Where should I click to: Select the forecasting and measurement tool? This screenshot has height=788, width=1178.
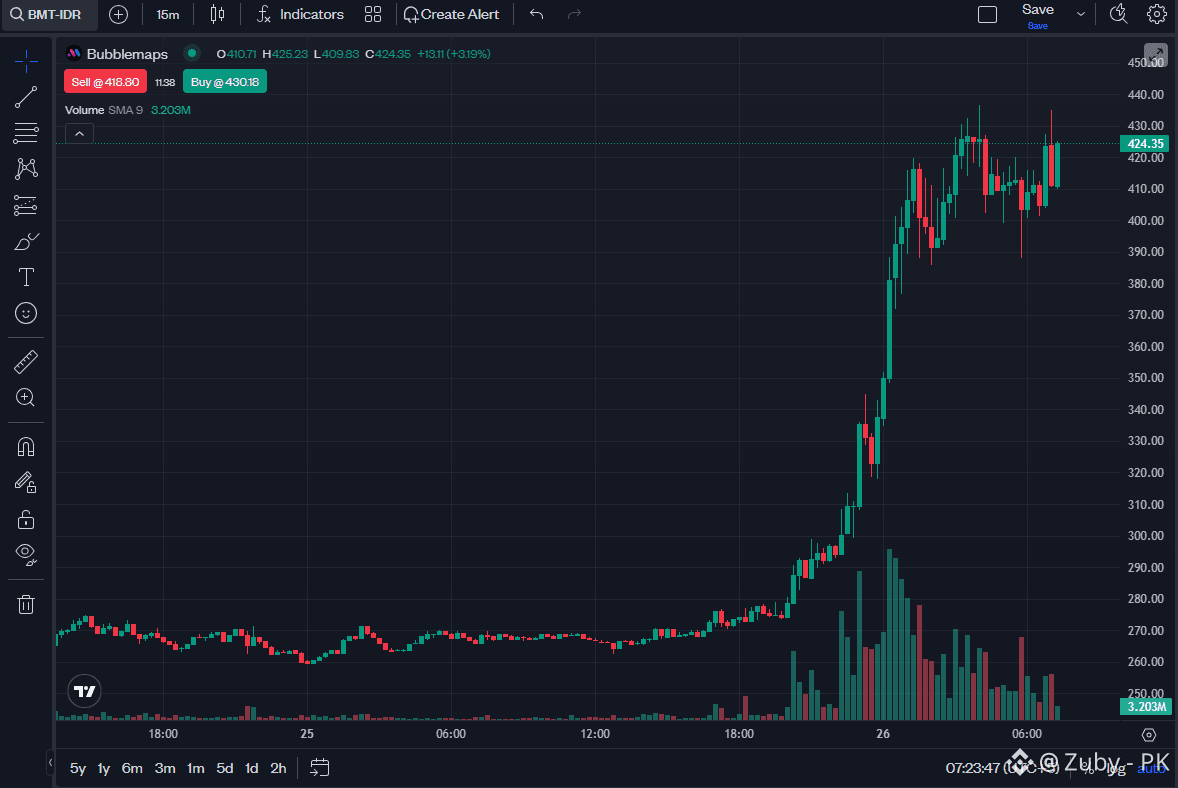(26, 205)
